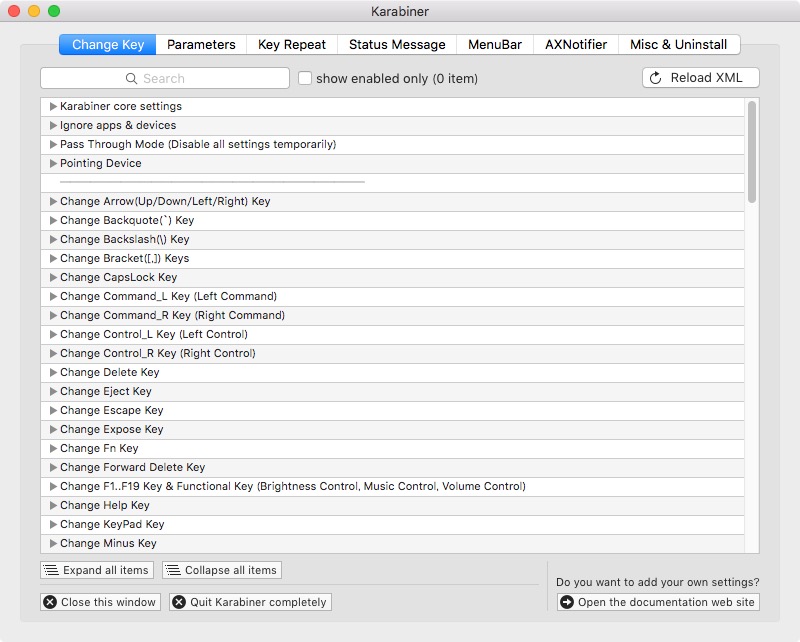
Task: Expand the Change CapsLock Key item
Action: click(x=53, y=278)
